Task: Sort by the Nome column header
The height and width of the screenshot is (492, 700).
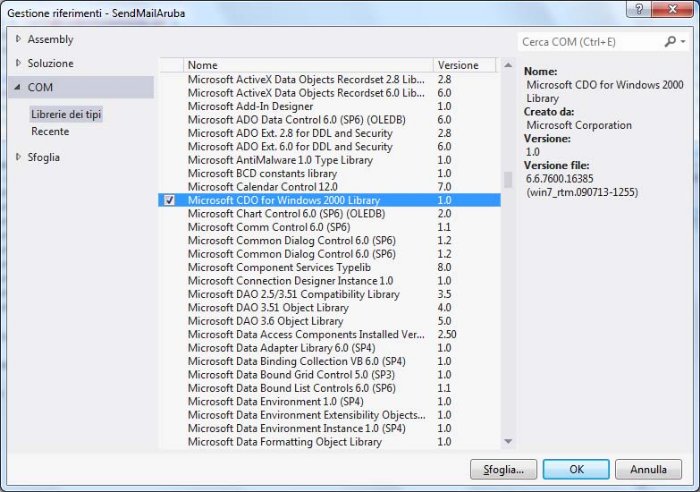Action: point(308,65)
